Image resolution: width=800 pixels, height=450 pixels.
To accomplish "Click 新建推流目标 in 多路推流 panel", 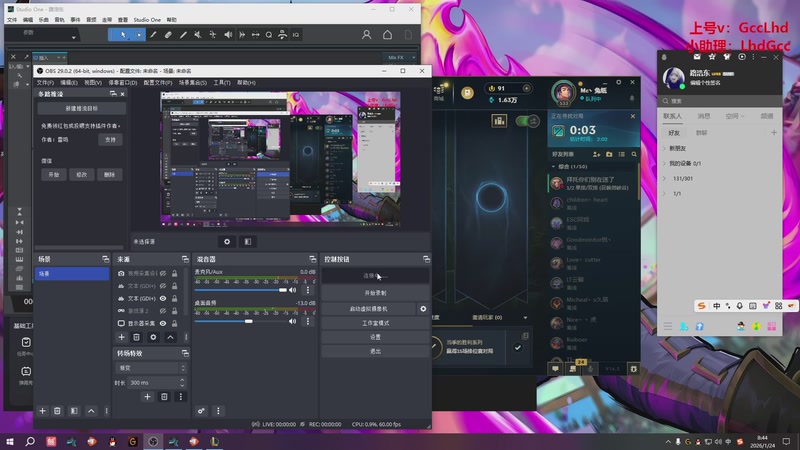I will (x=82, y=108).
